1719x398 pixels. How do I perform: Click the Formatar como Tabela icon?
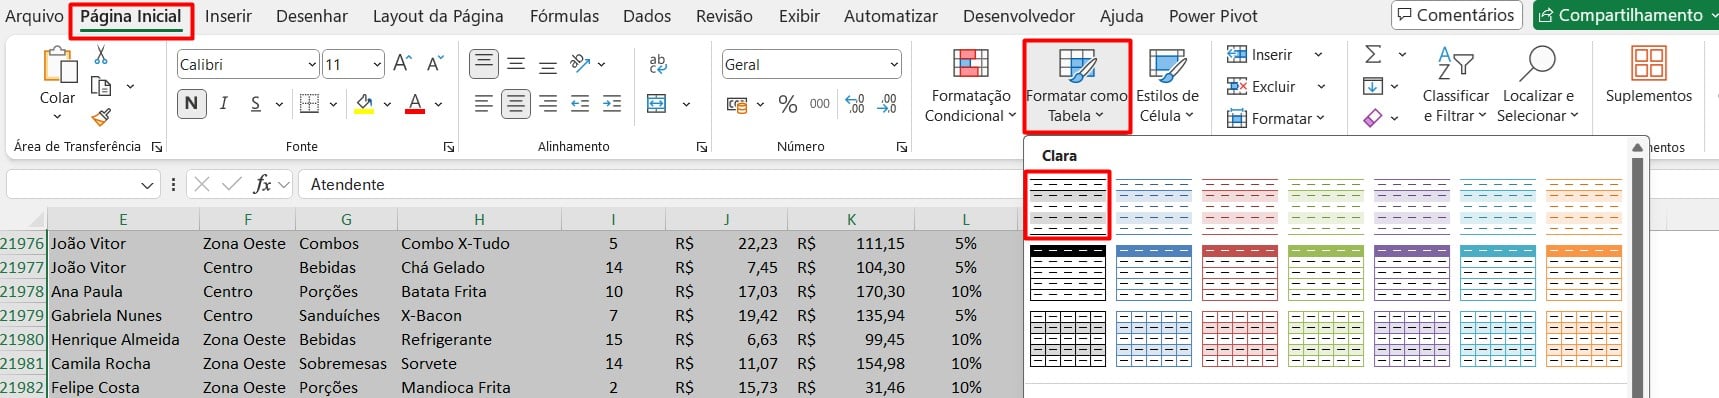tap(1077, 66)
